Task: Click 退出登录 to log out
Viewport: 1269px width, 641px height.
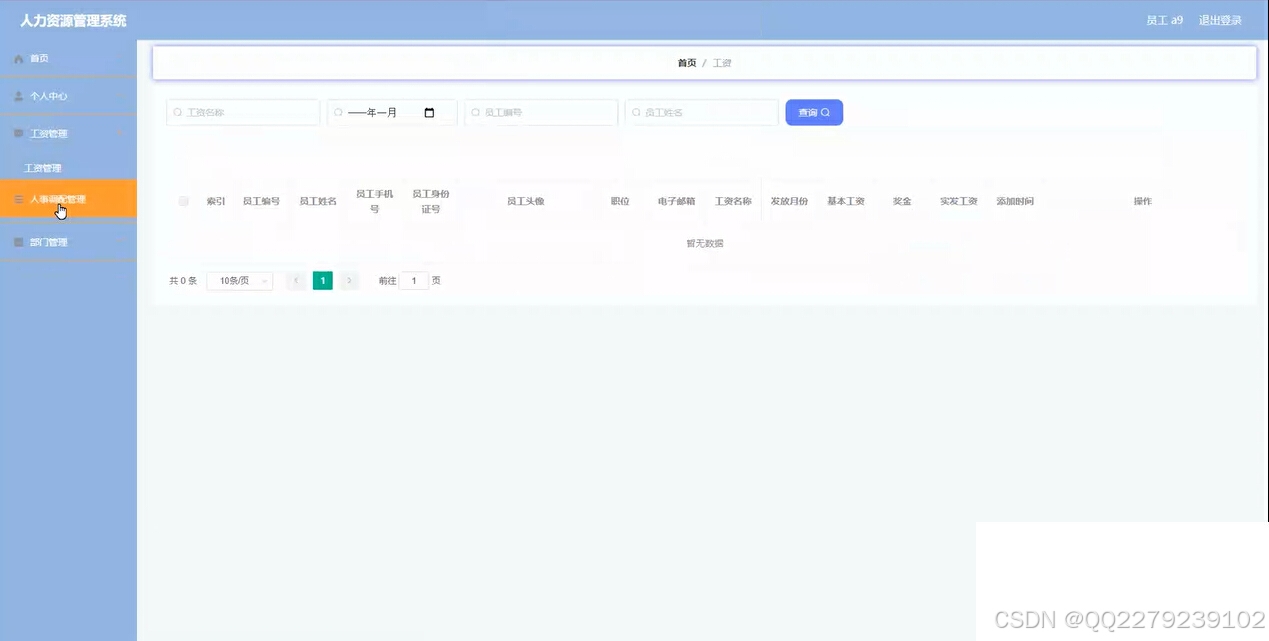Action: (x=1220, y=19)
